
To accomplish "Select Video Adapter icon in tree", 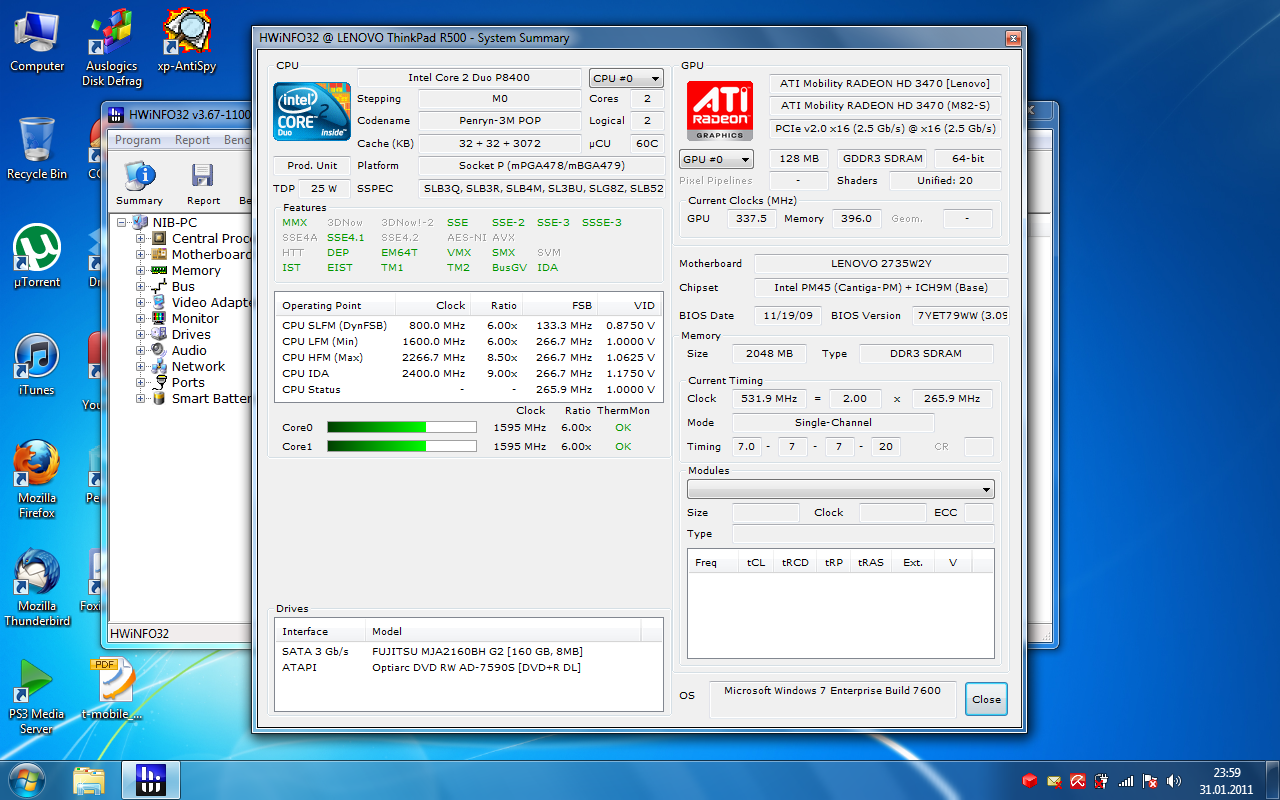I will (x=159, y=302).
